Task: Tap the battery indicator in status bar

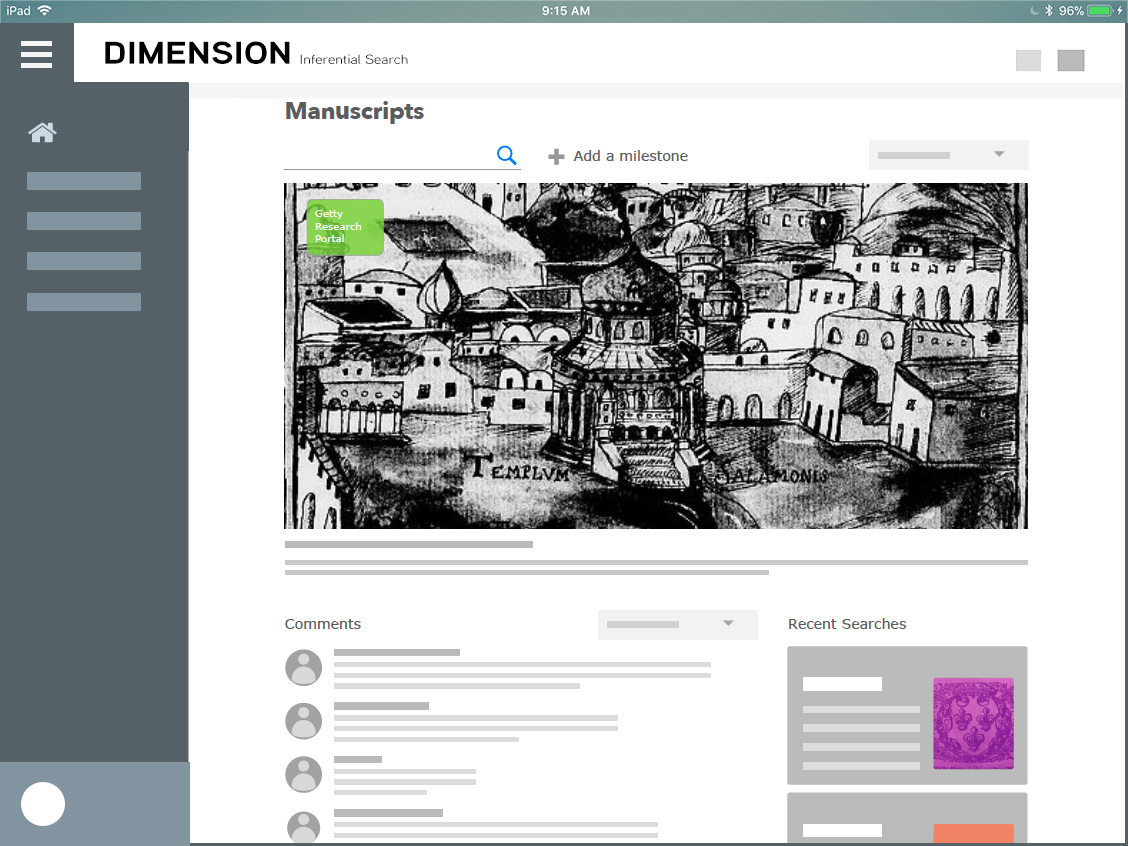Action: coord(1101,11)
